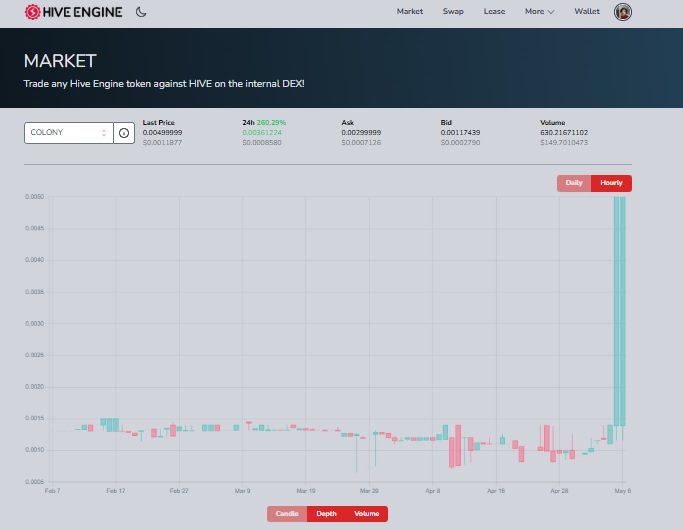Viewport: 683px width, 529px height.
Task: Click the Volume value 630.21671102
Action: [564, 132]
